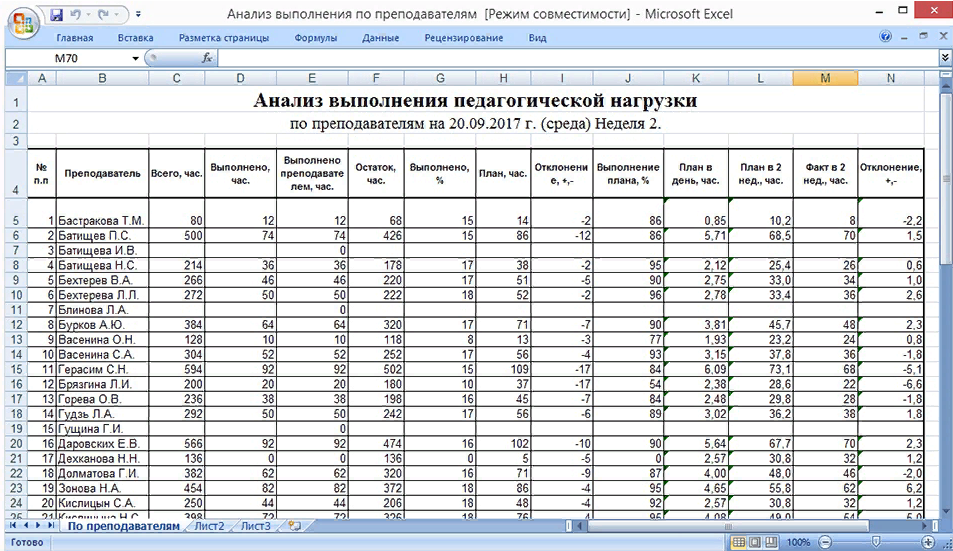The height and width of the screenshot is (551, 953).
Task: Open Excel Help question mark icon
Action: [885, 38]
